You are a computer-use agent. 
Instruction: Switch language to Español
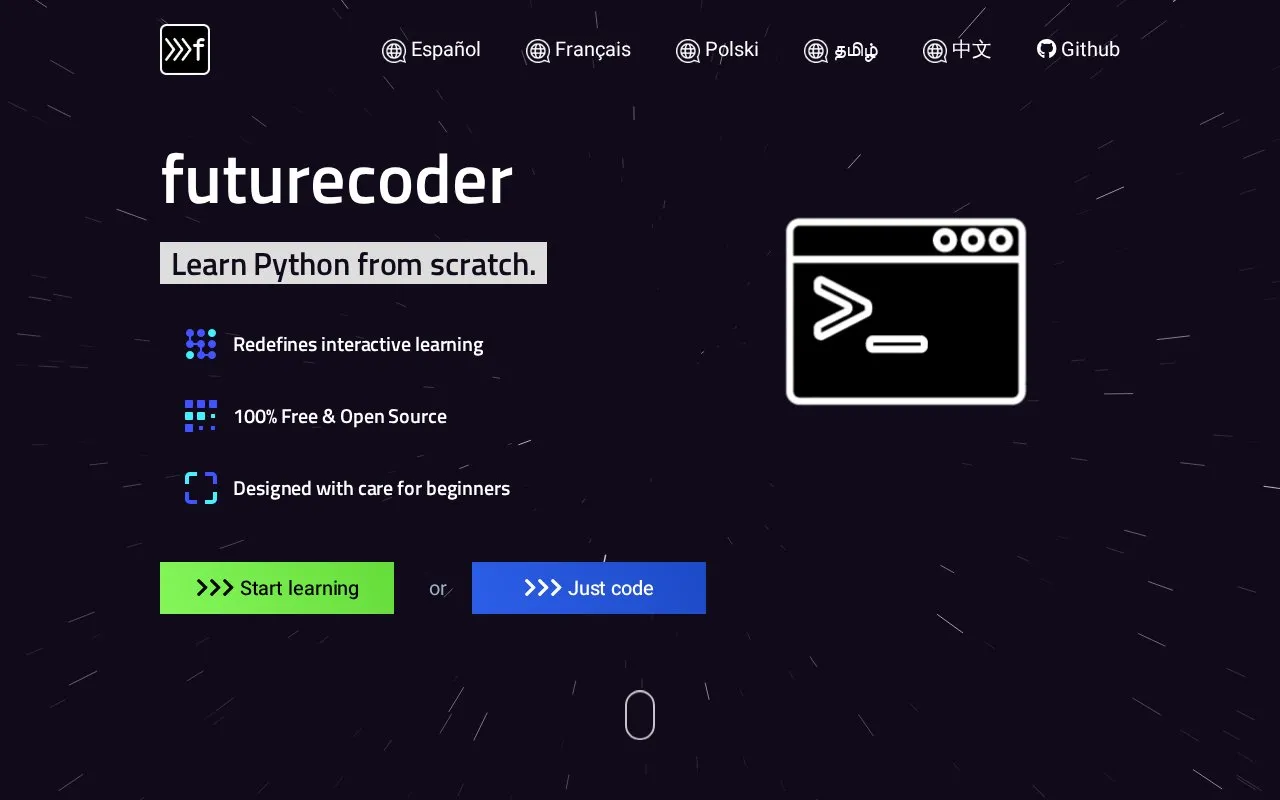point(432,50)
